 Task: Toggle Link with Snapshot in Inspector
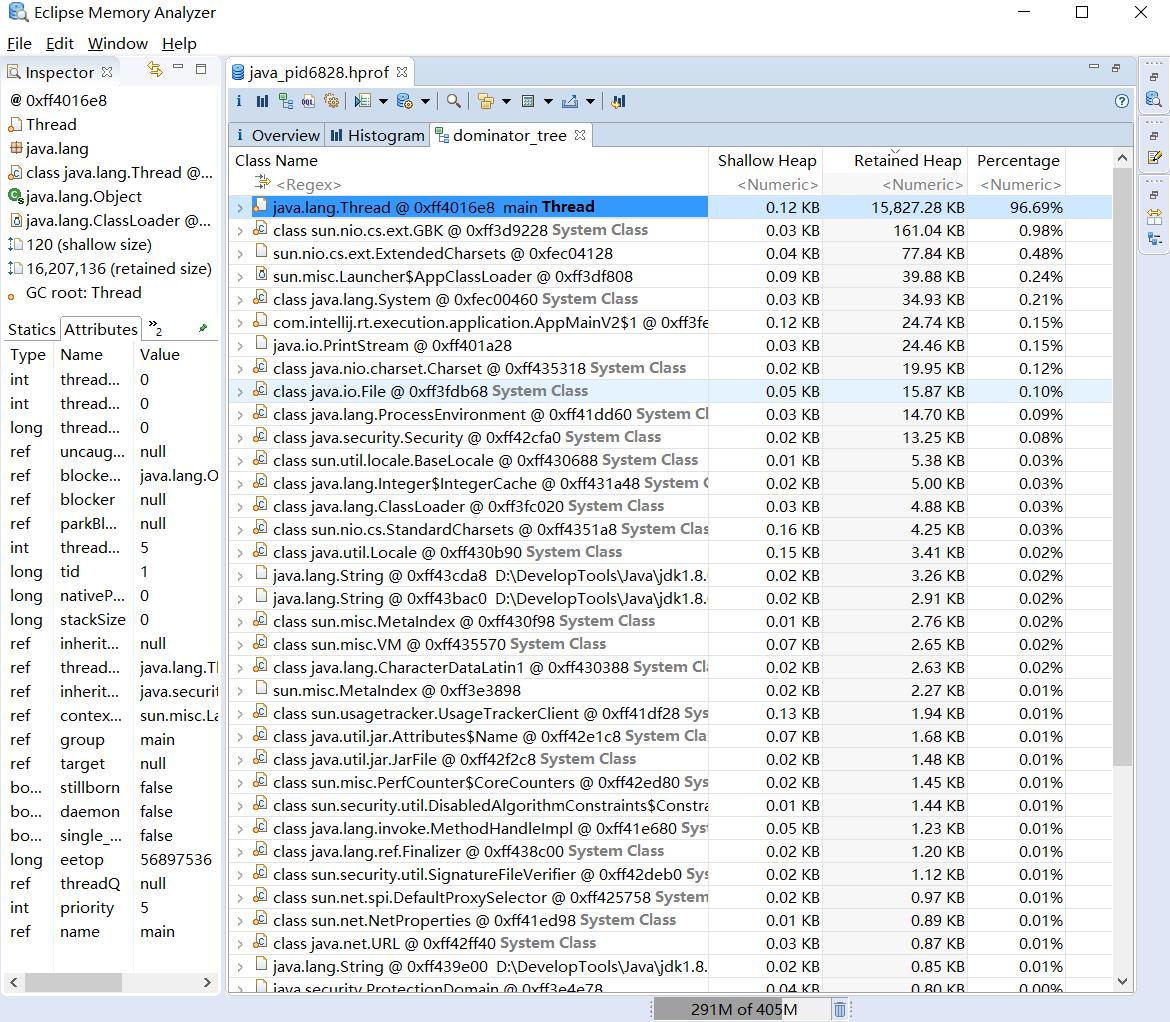(x=154, y=69)
